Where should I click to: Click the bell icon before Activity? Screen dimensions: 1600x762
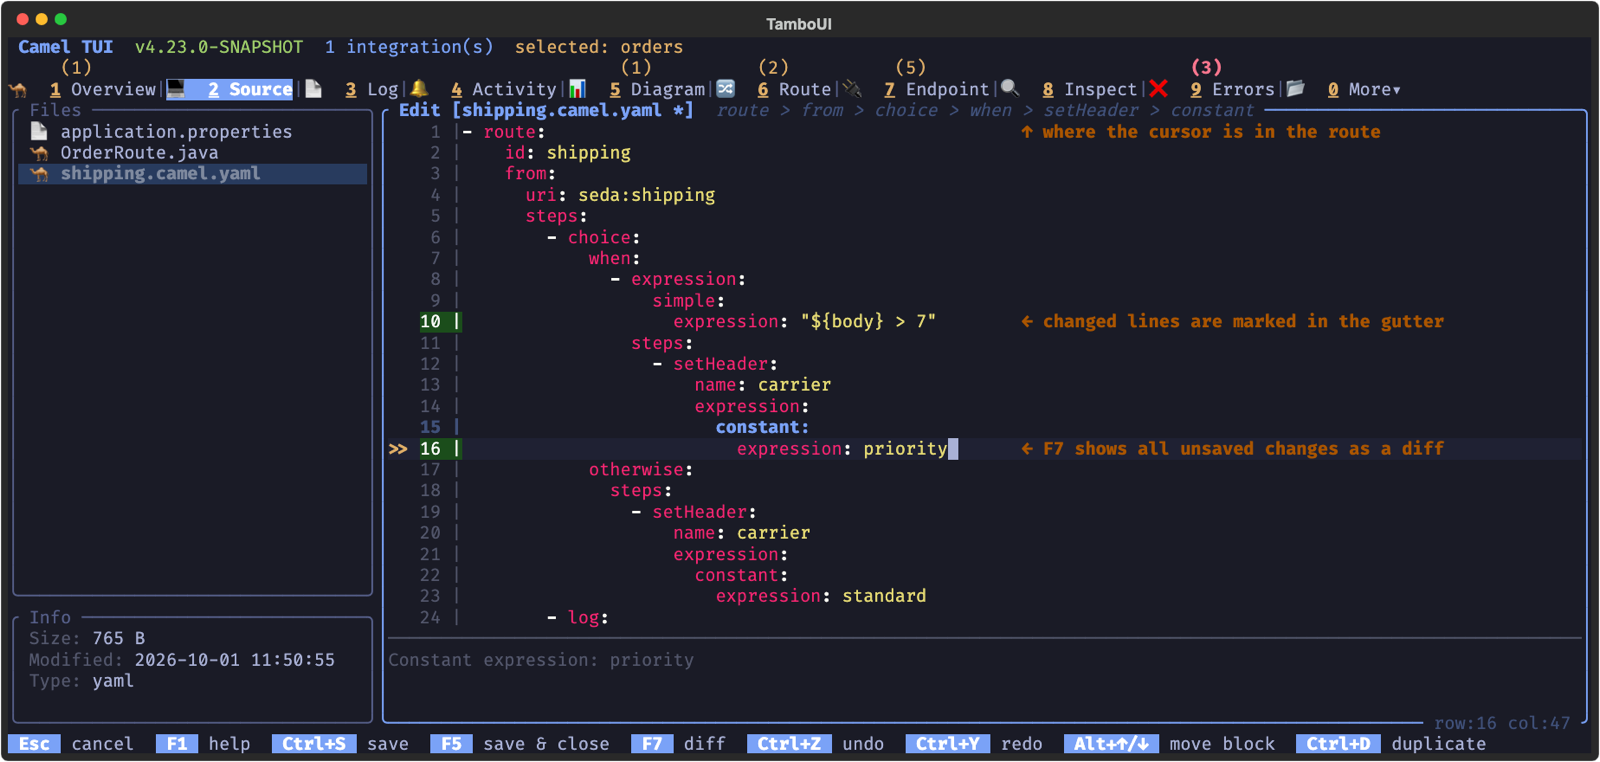click(420, 89)
